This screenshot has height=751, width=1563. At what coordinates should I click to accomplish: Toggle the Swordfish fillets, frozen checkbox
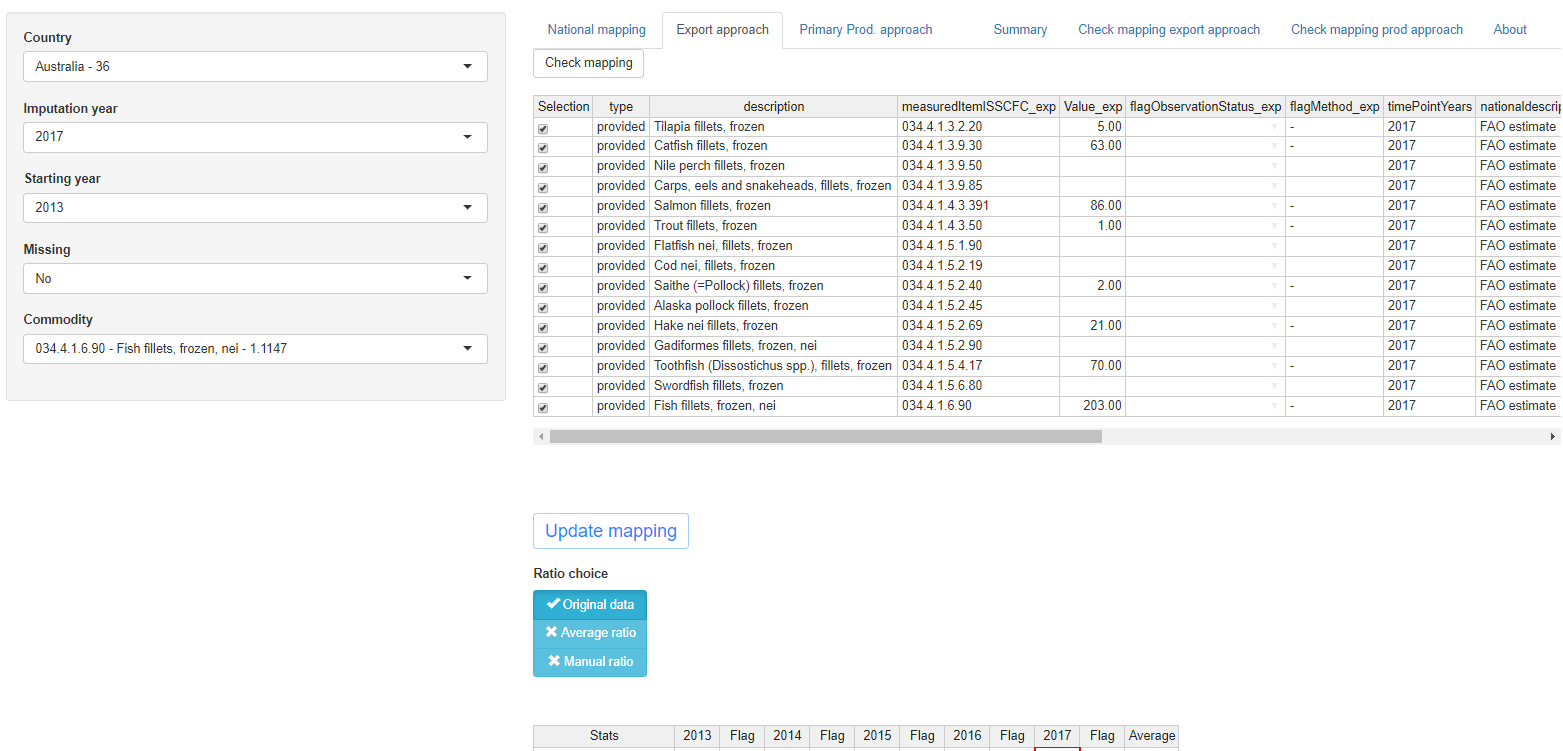(x=543, y=388)
